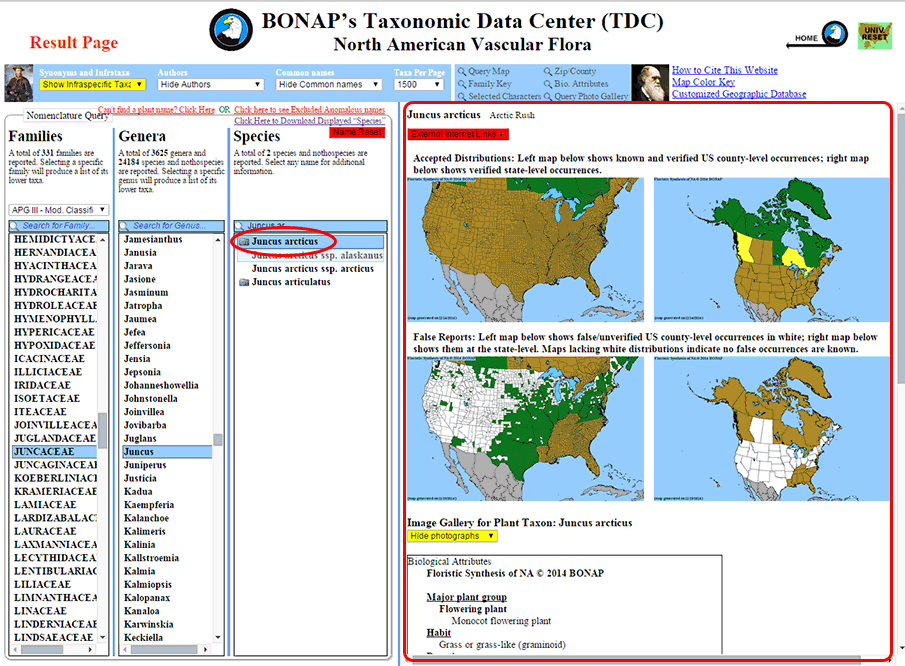
Task: Click the Families list vertical scrollbar thumb
Action: 103,430
